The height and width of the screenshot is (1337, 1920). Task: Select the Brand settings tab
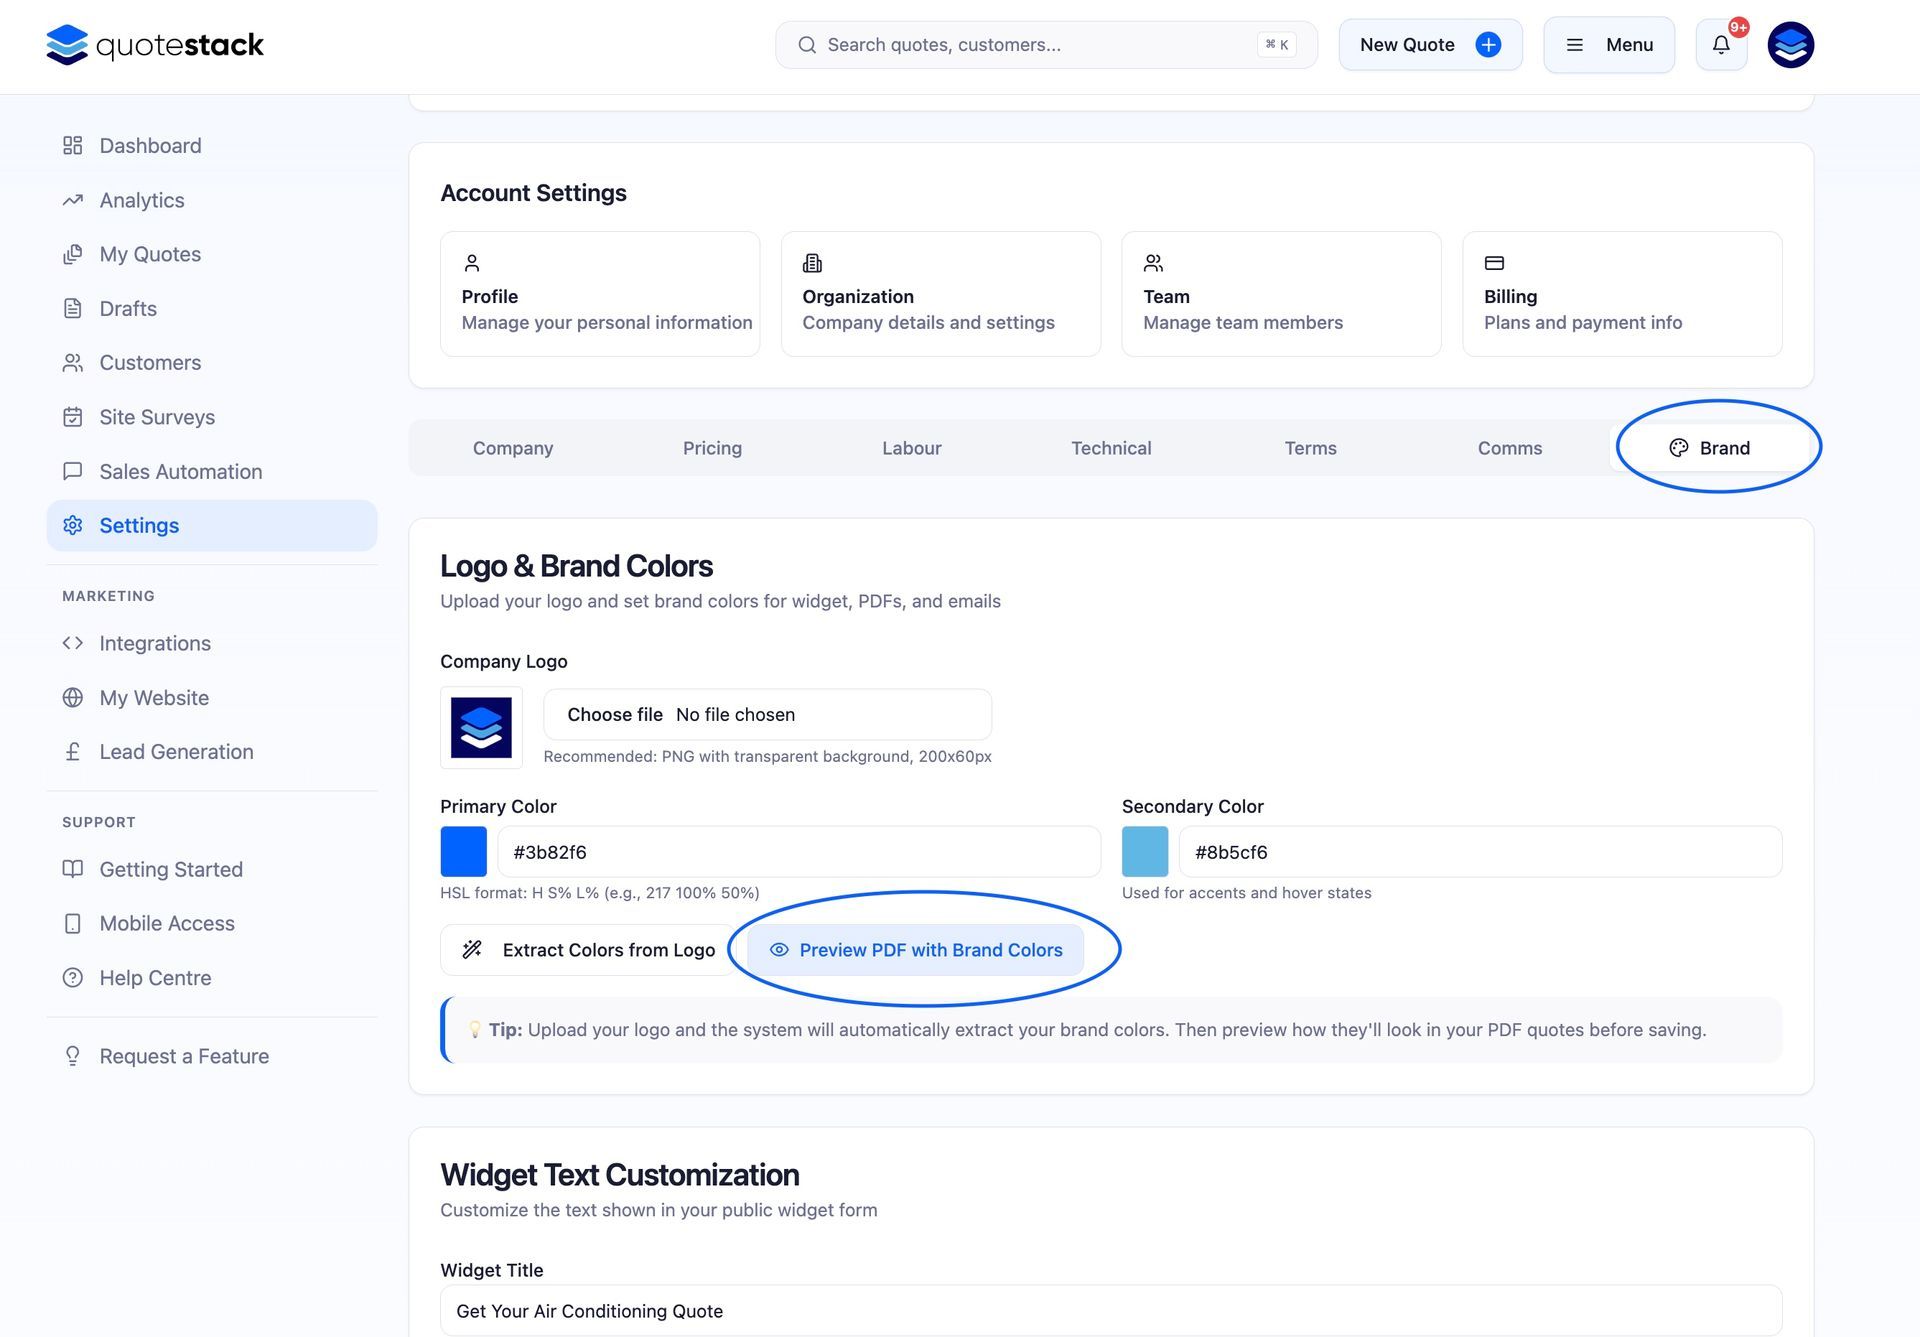click(1710, 448)
